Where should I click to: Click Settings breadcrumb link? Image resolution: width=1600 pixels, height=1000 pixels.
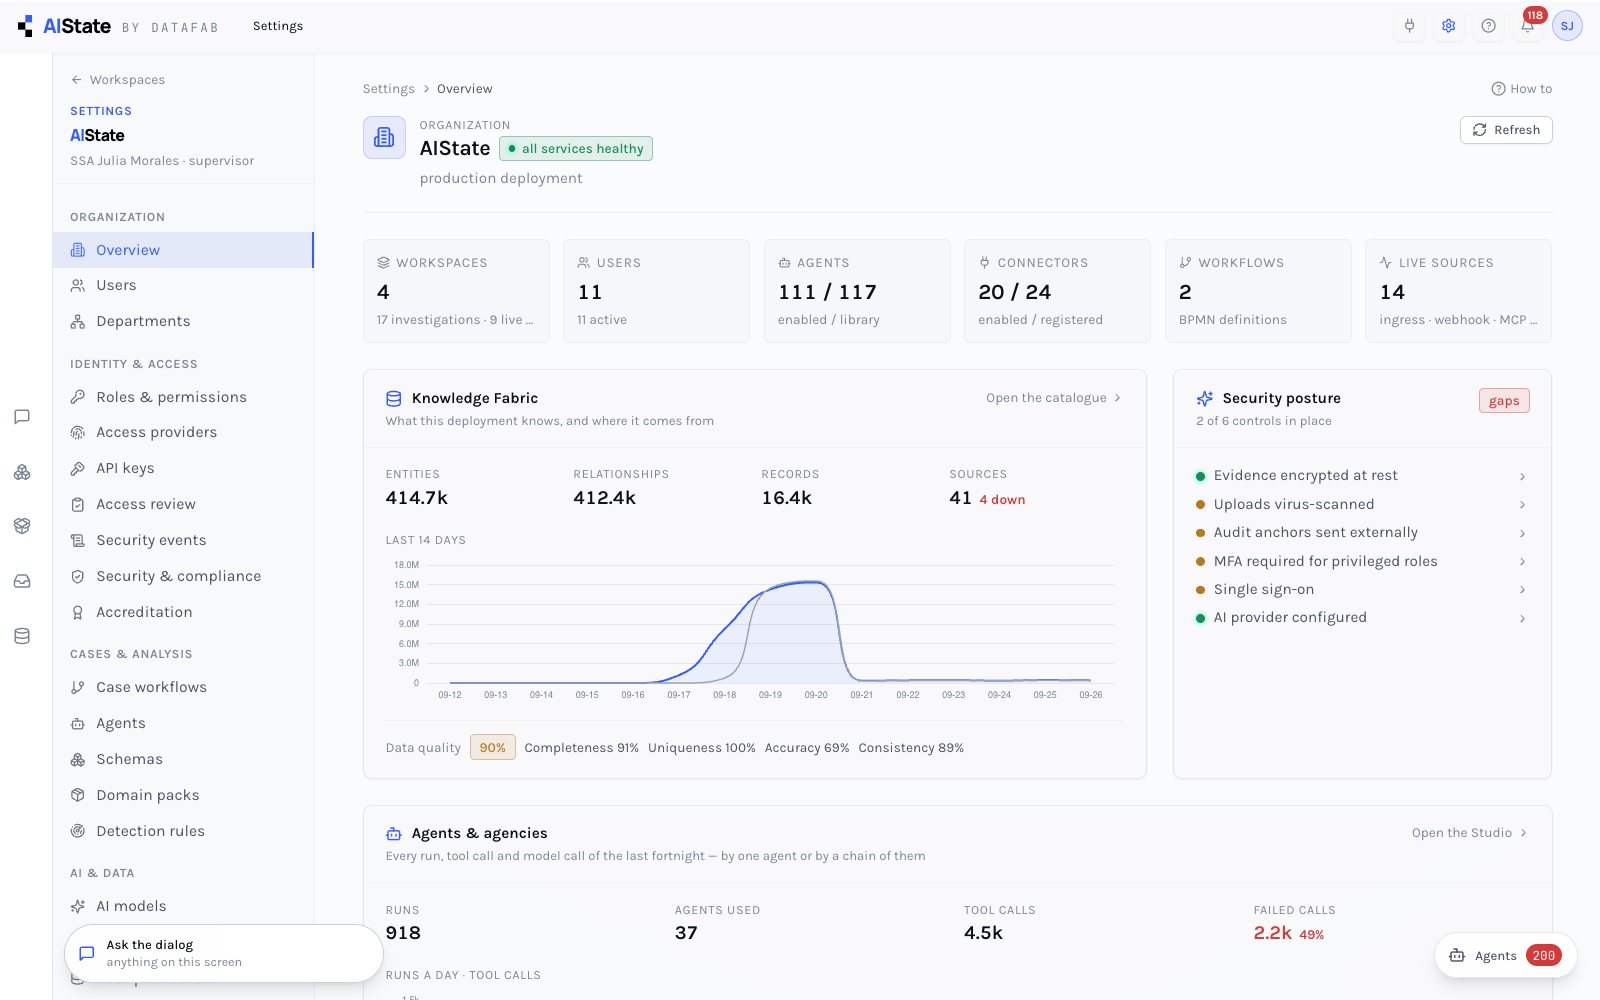tap(388, 89)
